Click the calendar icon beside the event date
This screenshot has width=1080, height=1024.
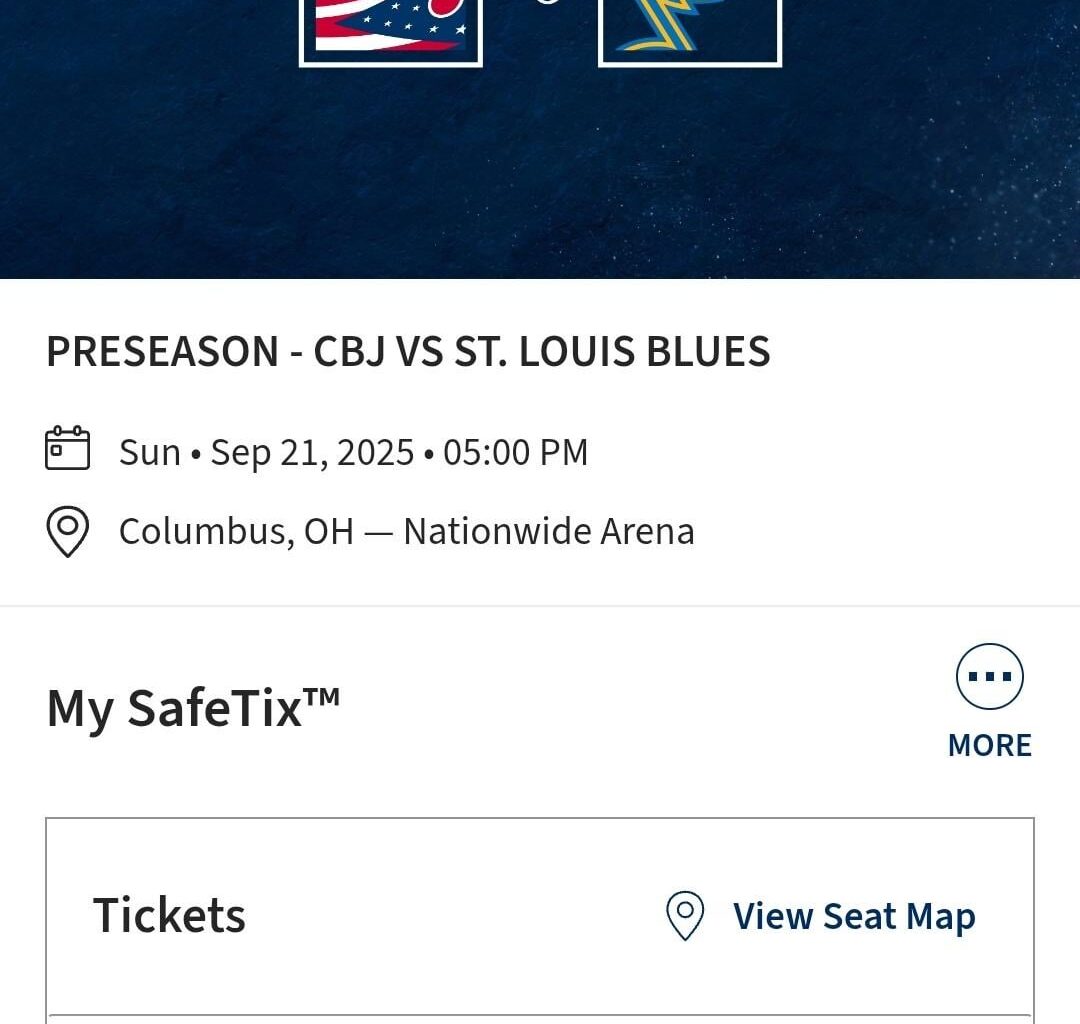click(x=68, y=448)
